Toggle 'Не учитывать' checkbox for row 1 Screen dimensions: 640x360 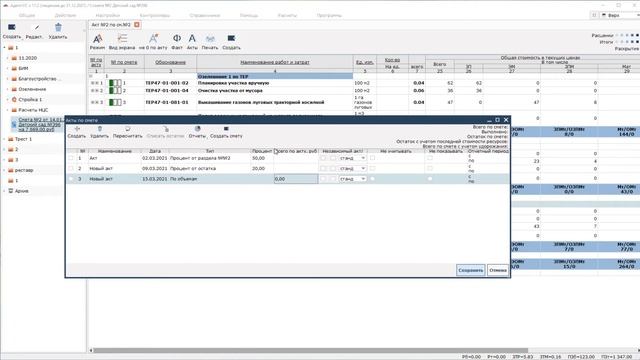[372, 158]
